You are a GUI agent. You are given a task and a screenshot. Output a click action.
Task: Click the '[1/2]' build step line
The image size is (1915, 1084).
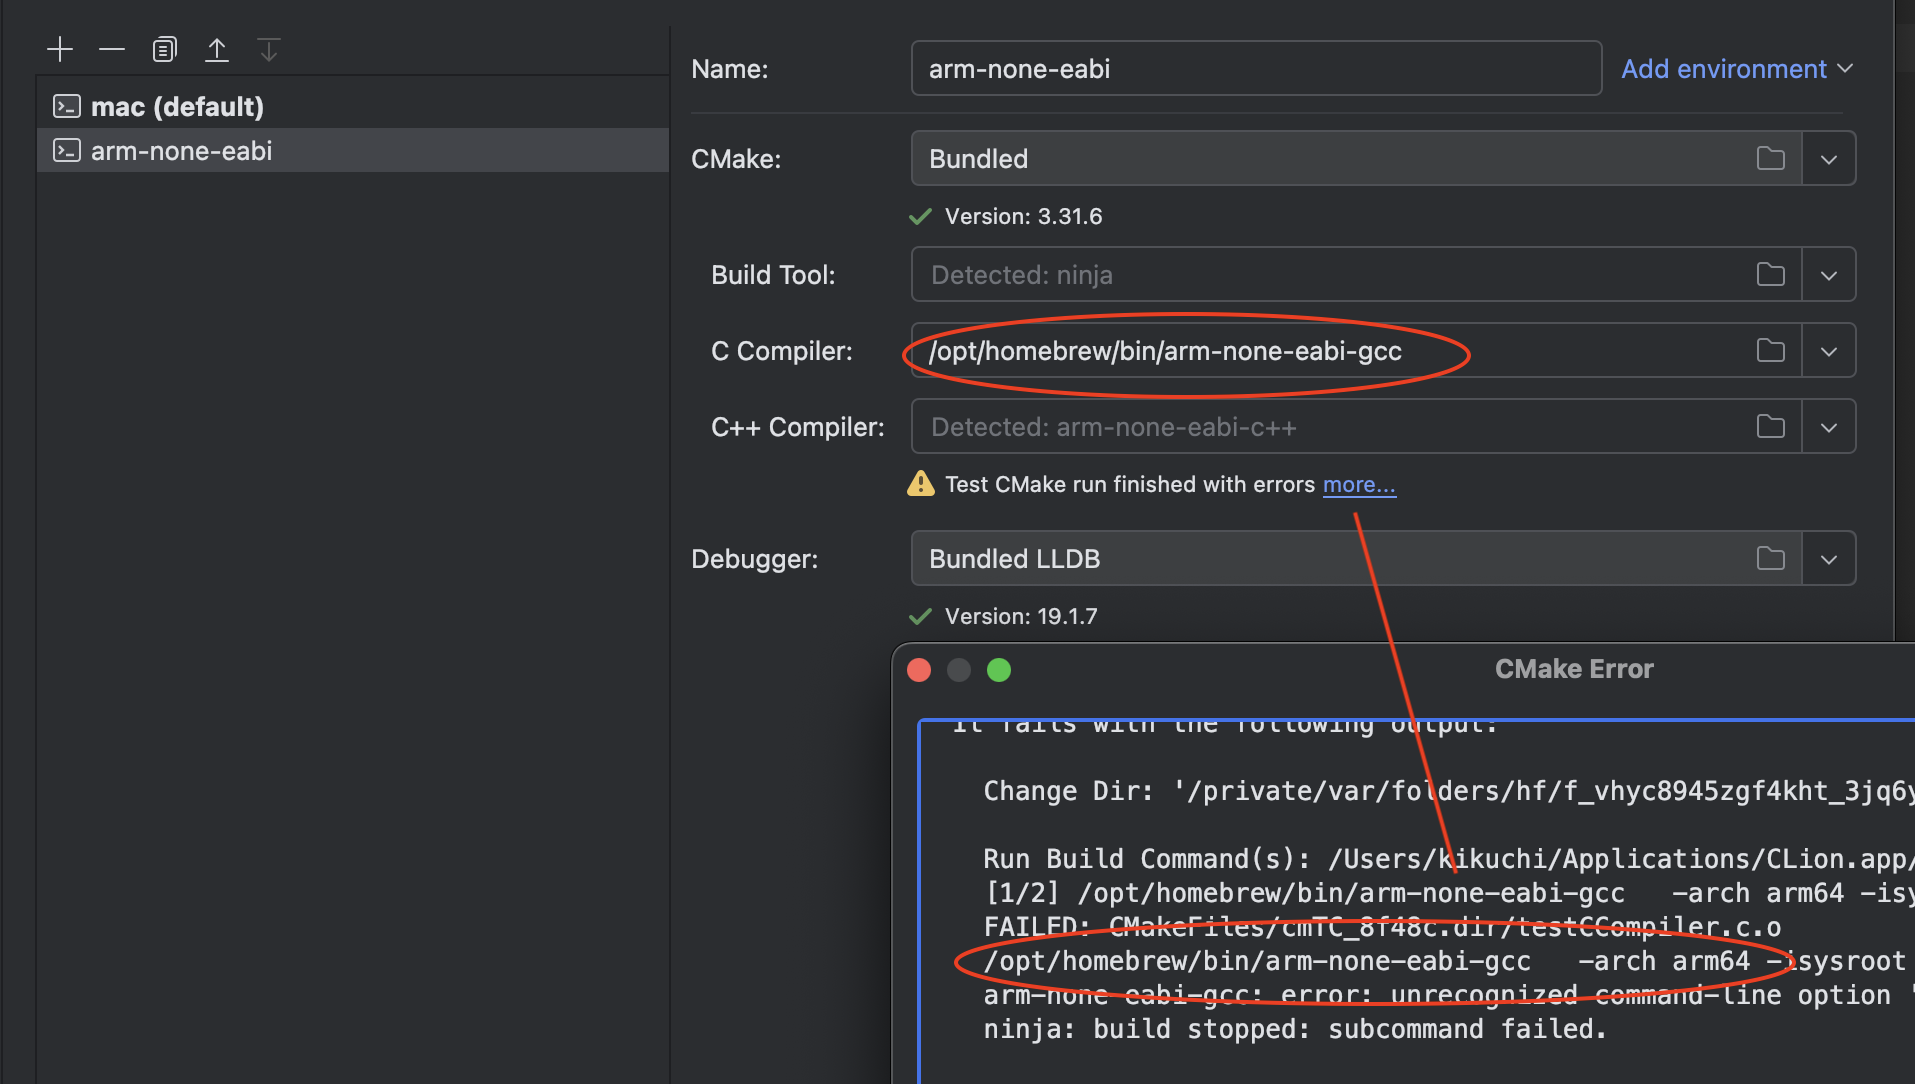(x=1449, y=893)
